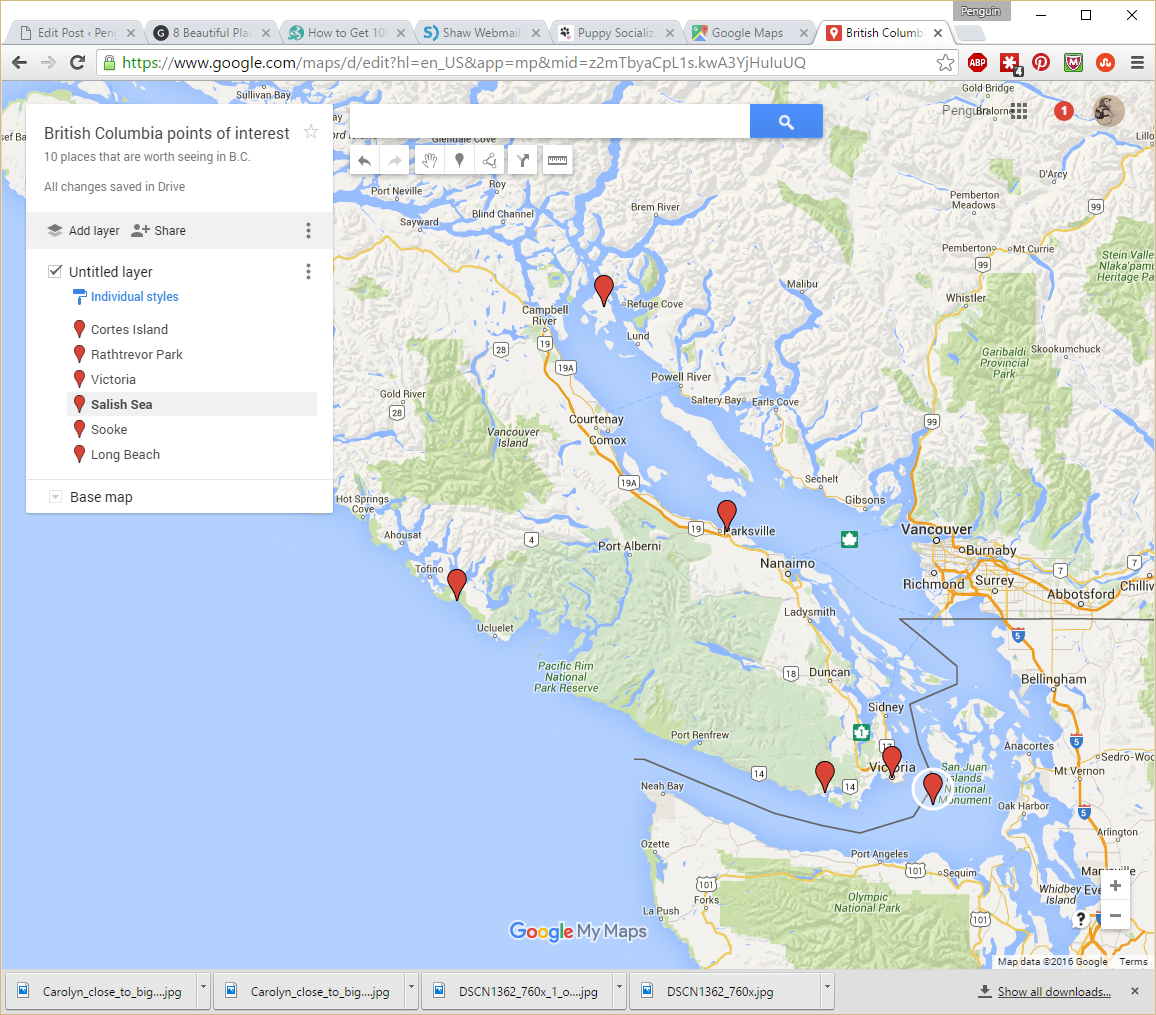Click the map title British Columbia points of interest
Image resolution: width=1156 pixels, height=1015 pixels.
point(167,133)
